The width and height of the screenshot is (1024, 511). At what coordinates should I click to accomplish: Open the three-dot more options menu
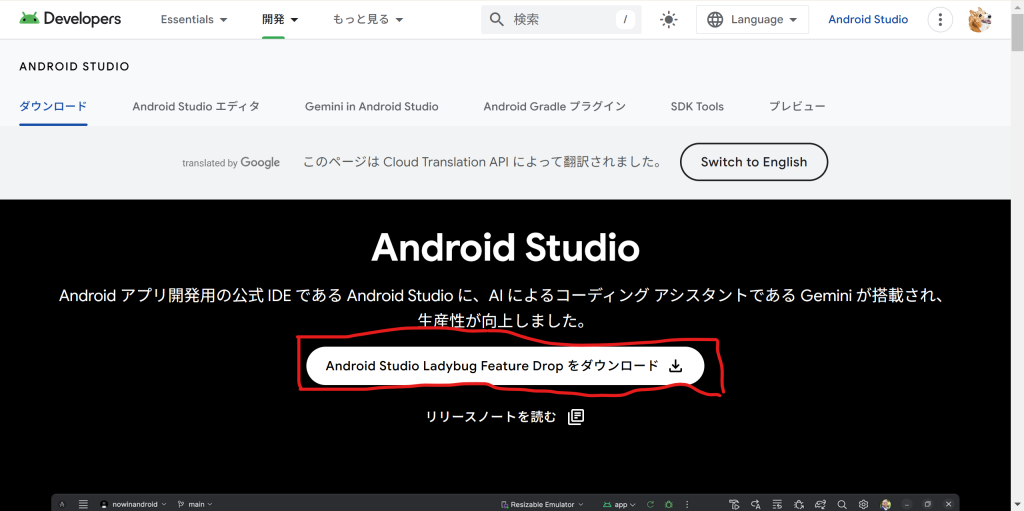pos(940,19)
